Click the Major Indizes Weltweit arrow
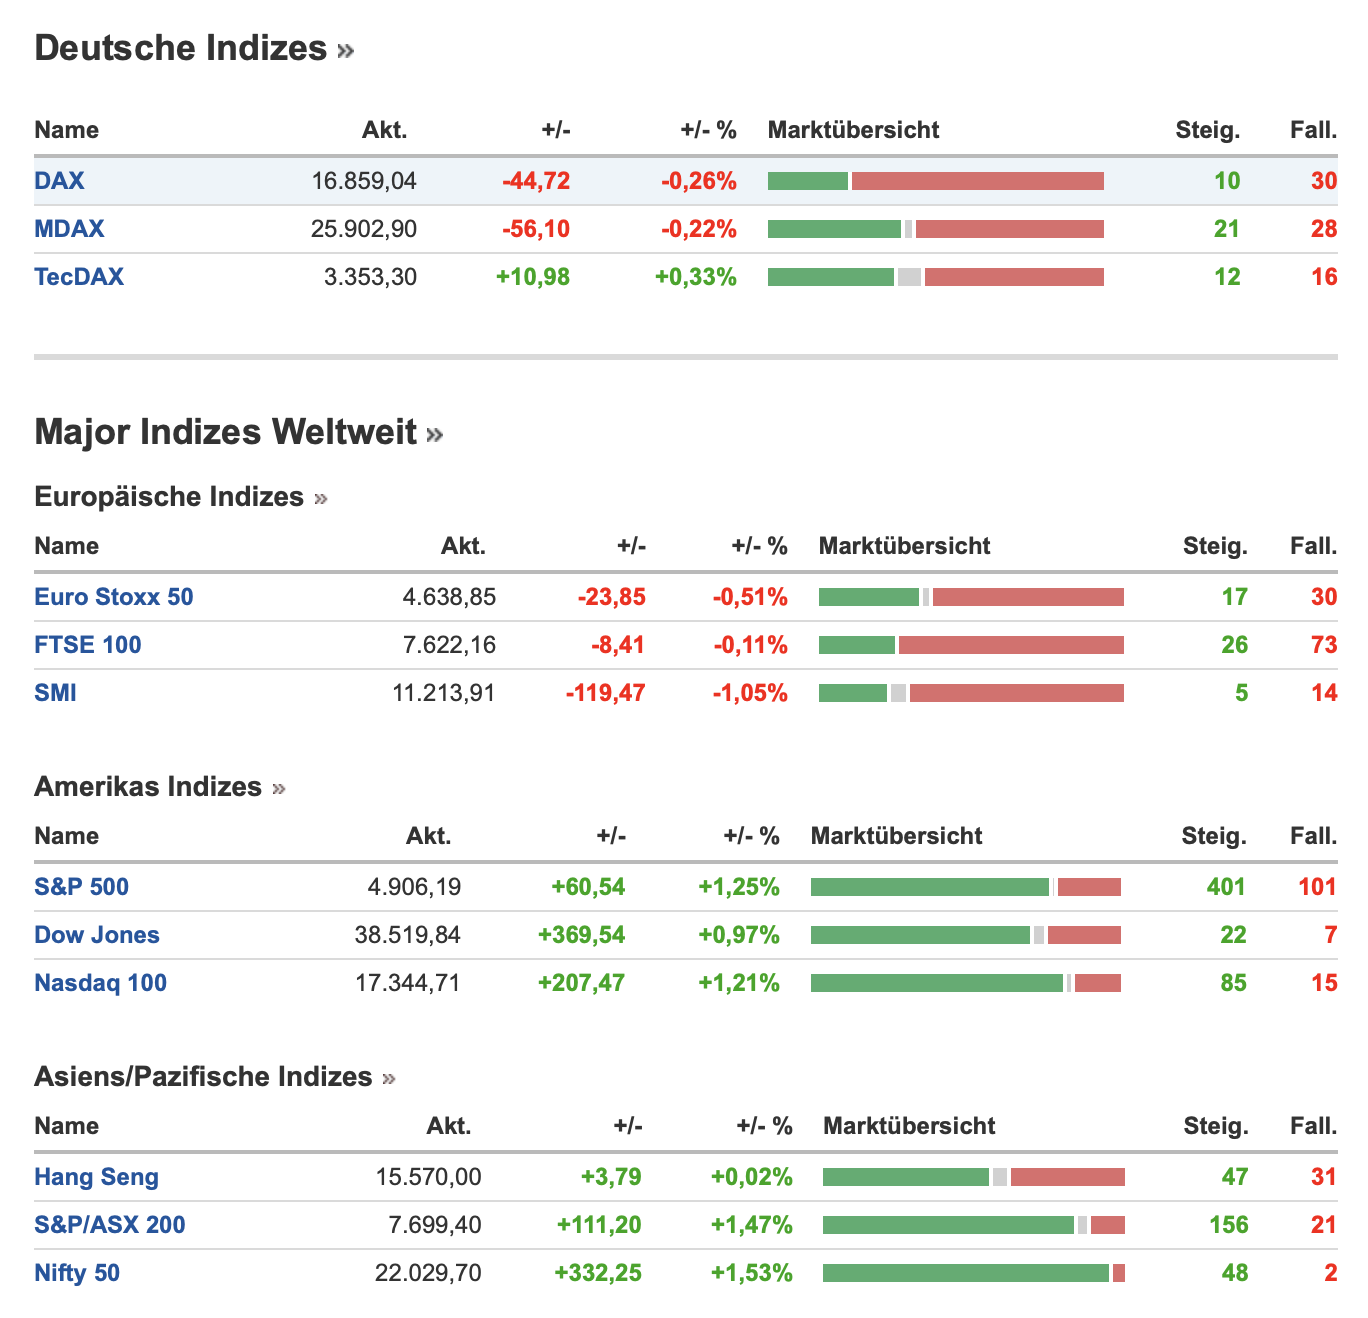The width and height of the screenshot is (1368, 1318). point(435,435)
